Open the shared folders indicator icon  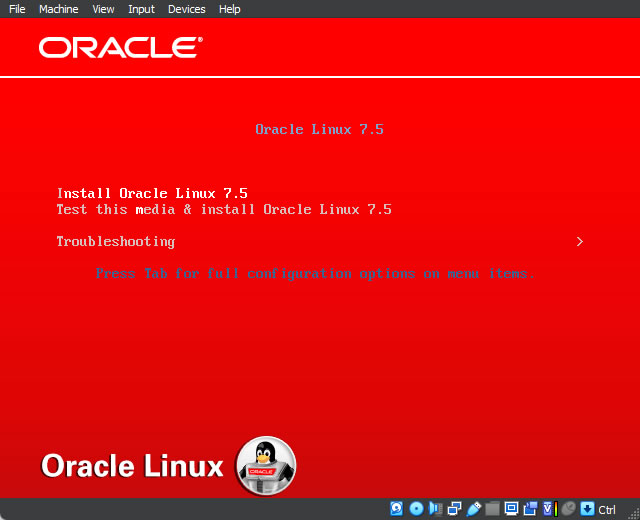click(492, 509)
